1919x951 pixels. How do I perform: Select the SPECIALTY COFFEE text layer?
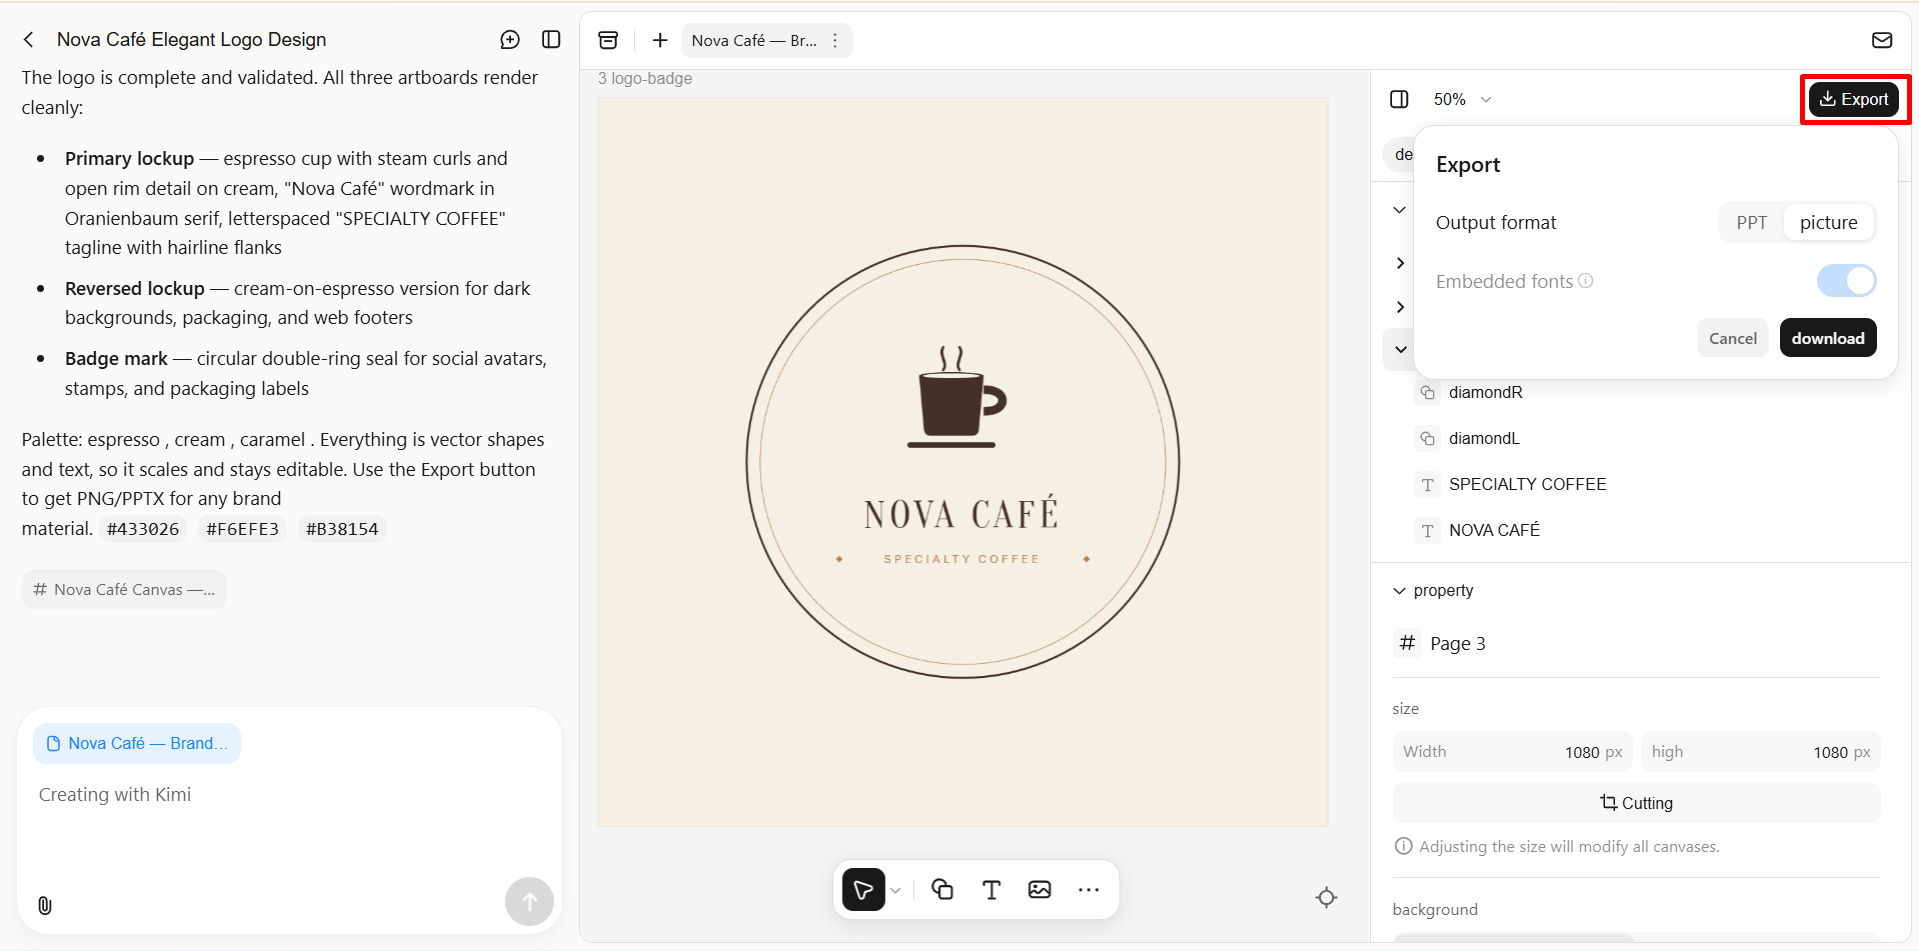(x=1527, y=484)
